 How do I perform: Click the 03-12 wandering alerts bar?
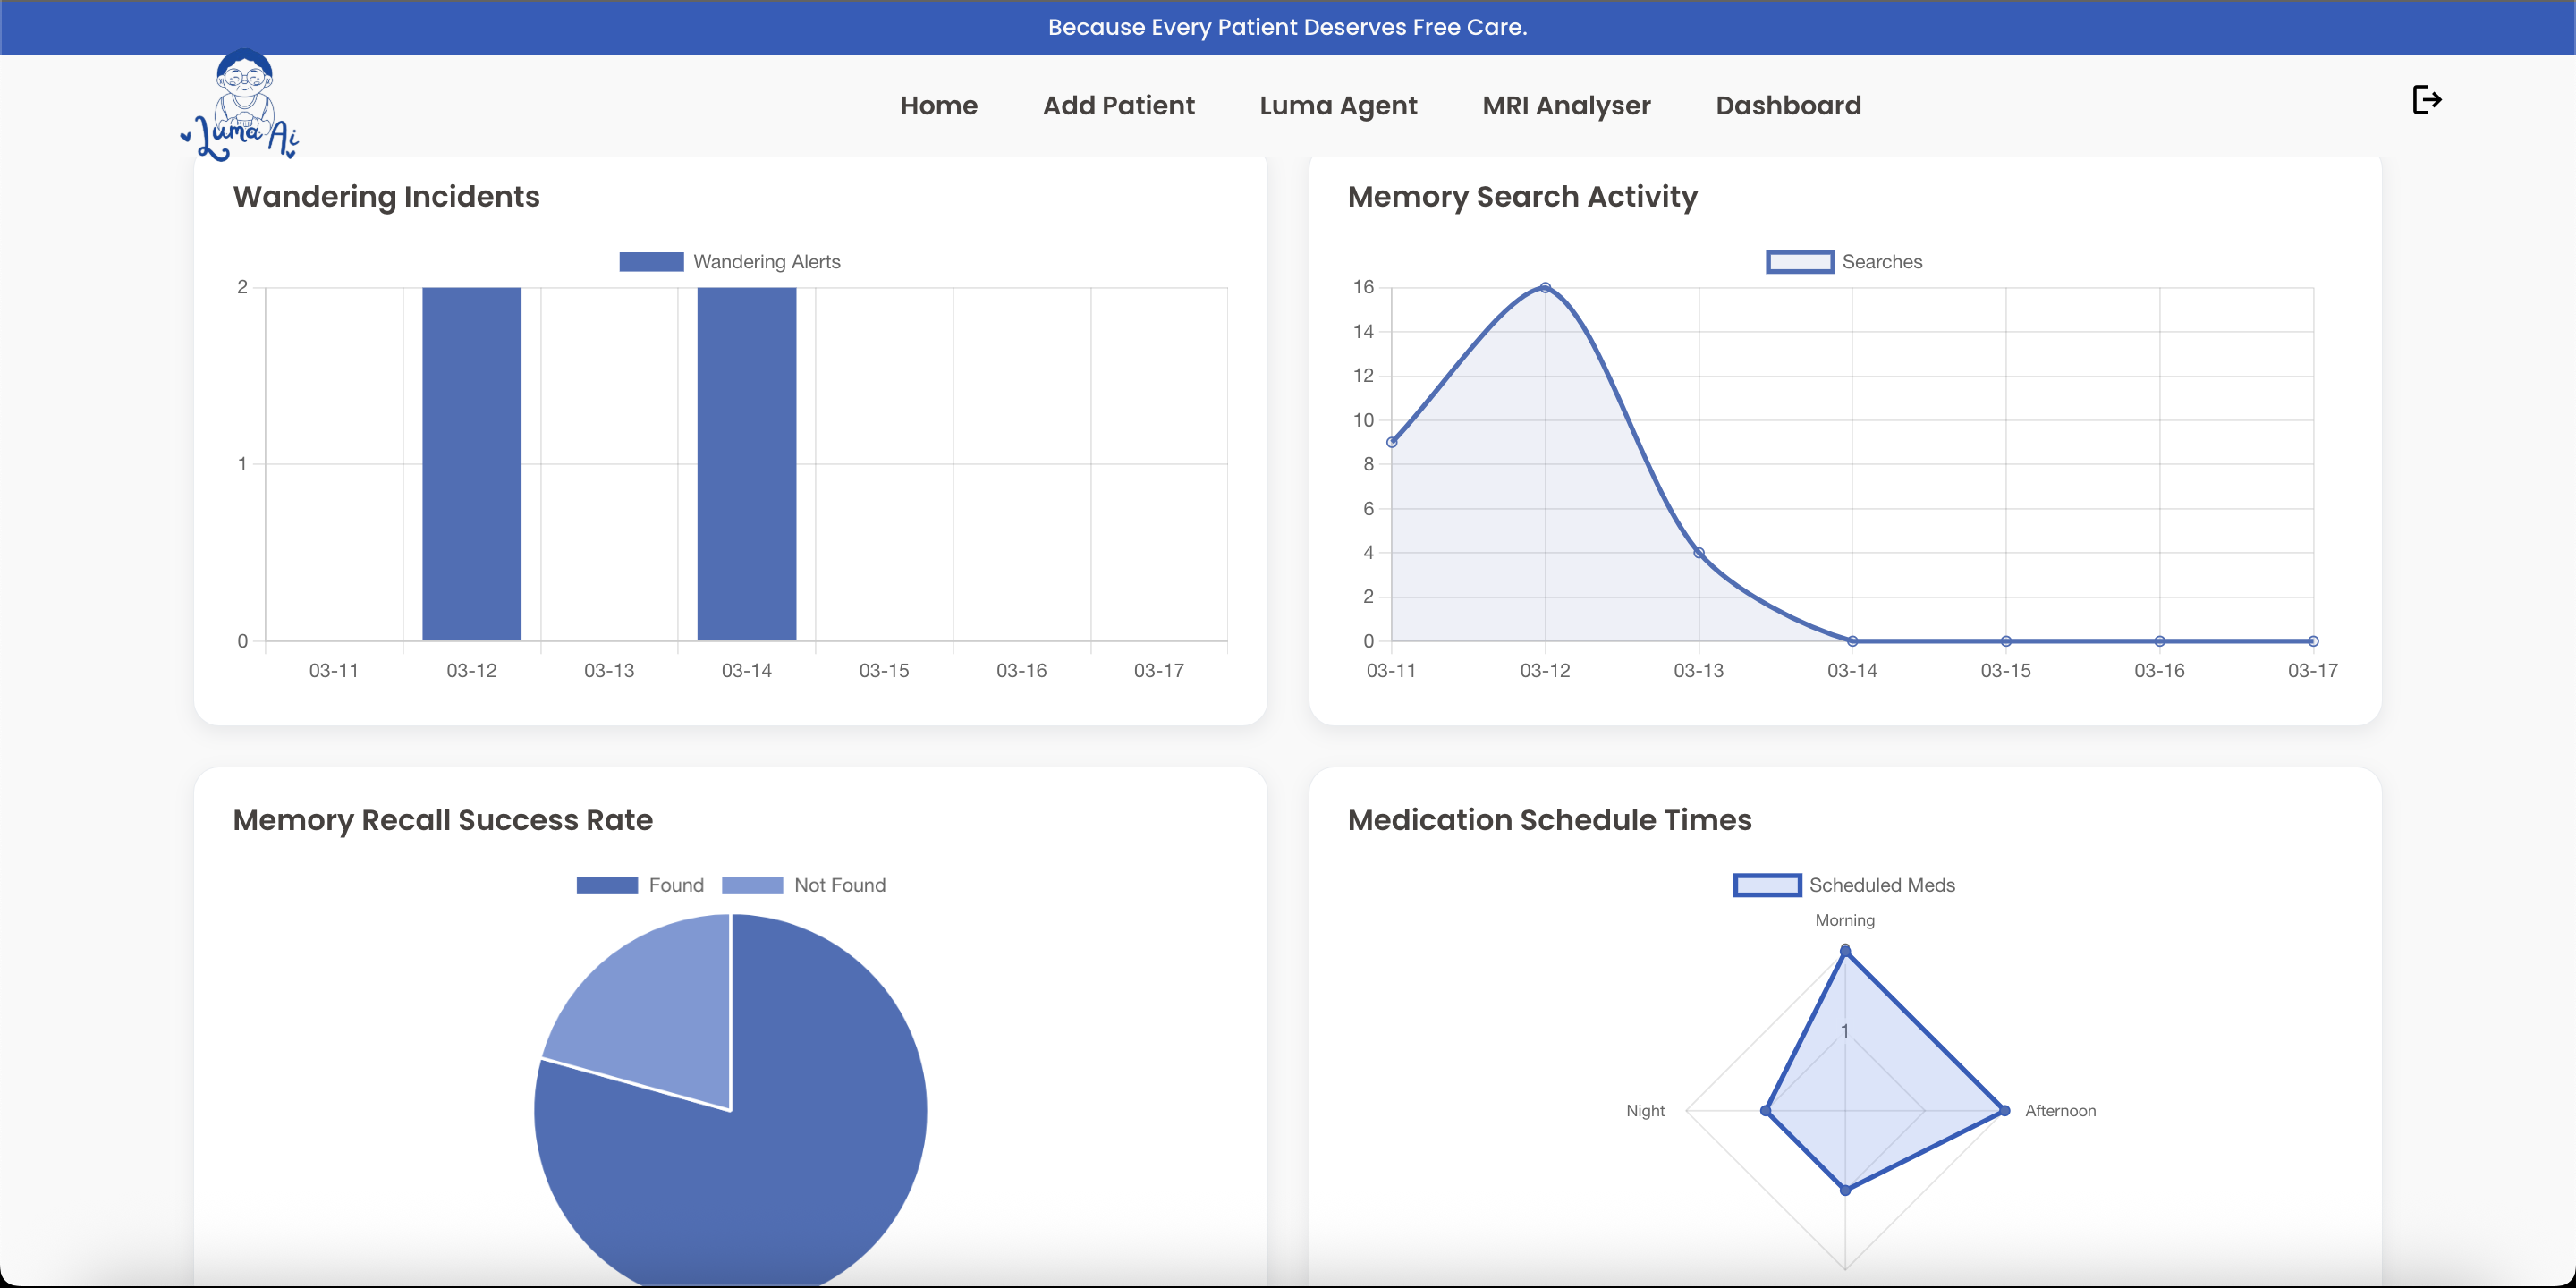pyautogui.click(x=471, y=463)
